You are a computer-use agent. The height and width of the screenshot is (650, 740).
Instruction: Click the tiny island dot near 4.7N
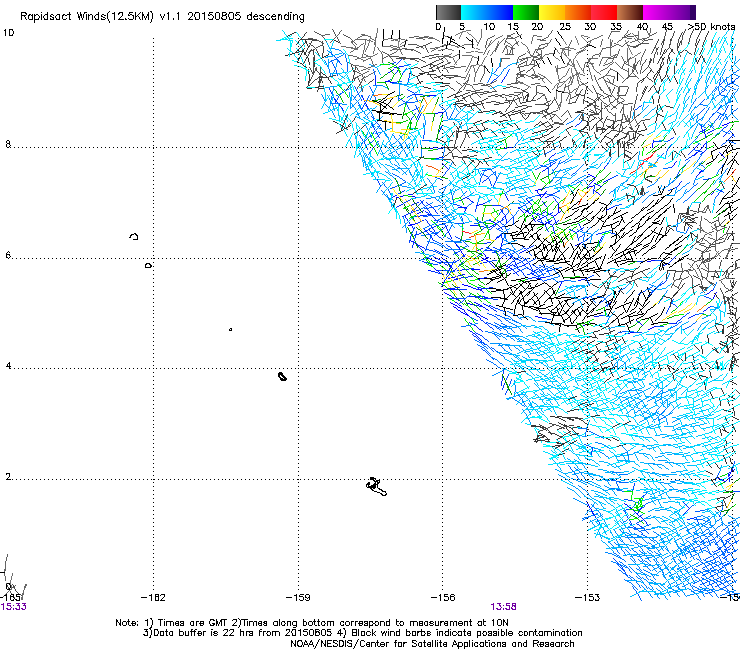click(x=230, y=329)
